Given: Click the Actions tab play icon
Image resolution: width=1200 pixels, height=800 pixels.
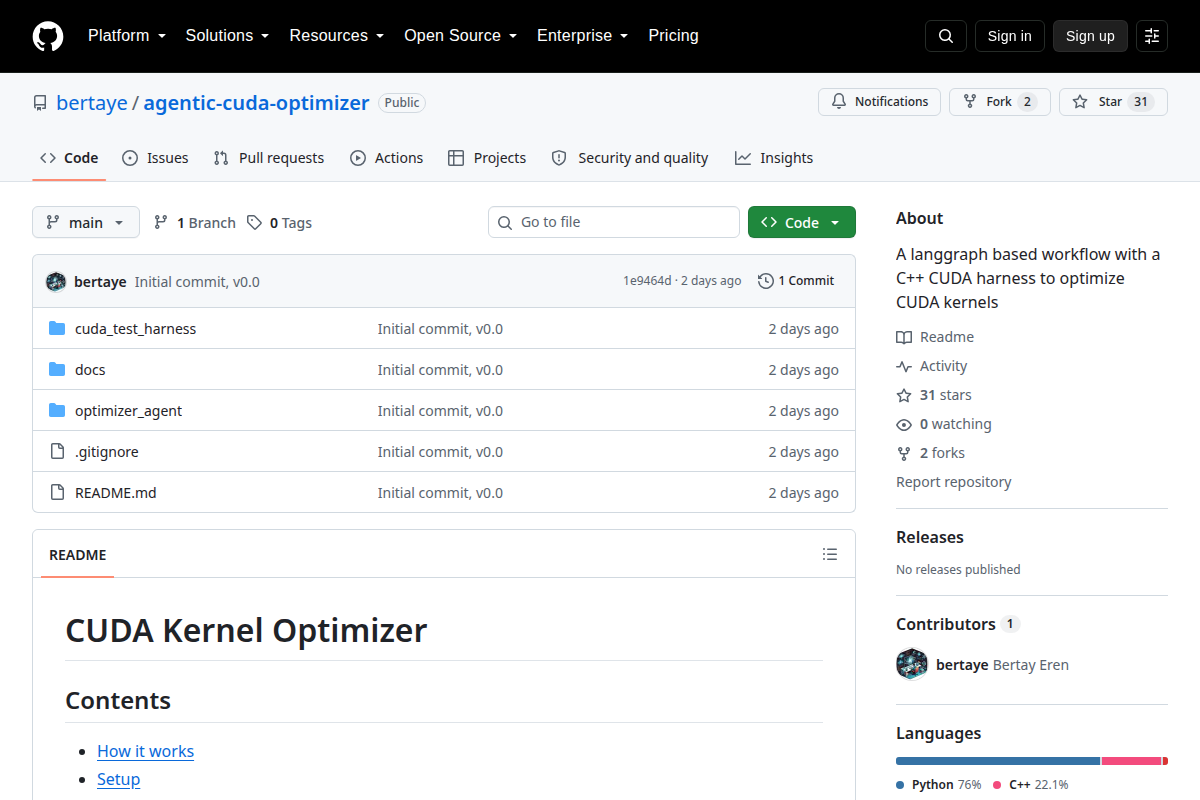Looking at the screenshot, I should [x=358, y=158].
